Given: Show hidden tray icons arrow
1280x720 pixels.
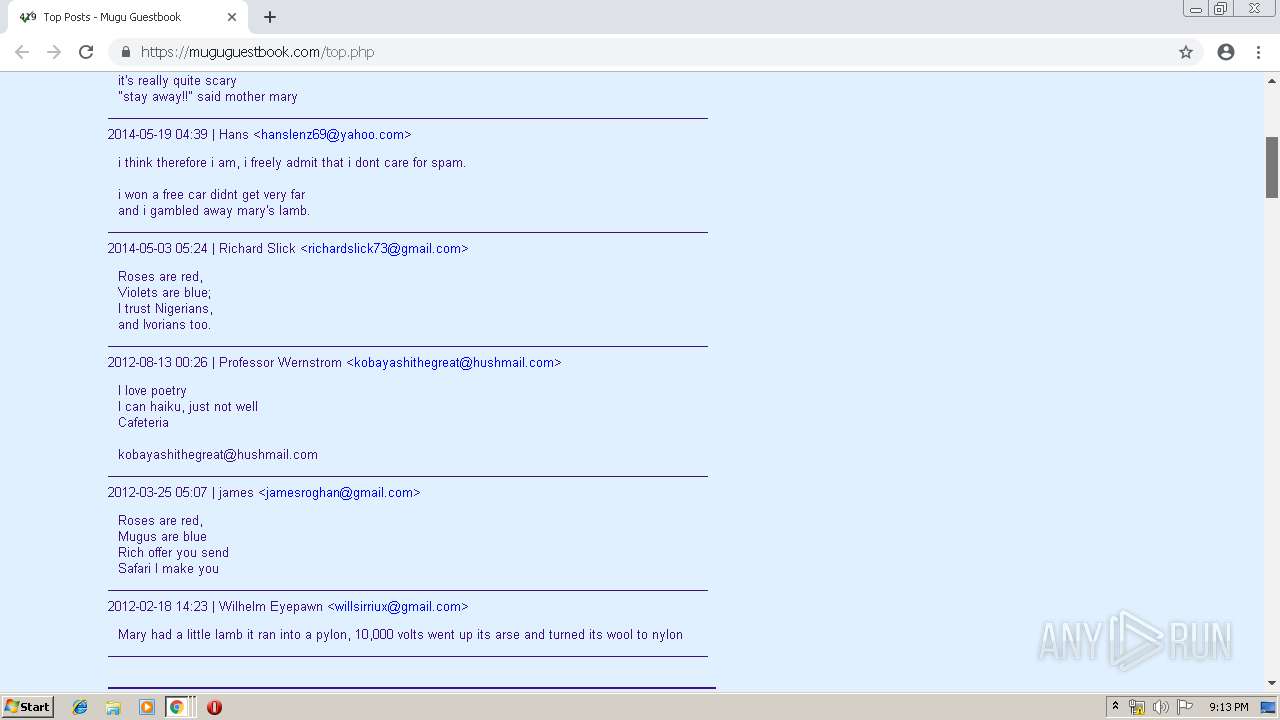Looking at the screenshot, I should pos(1115,707).
